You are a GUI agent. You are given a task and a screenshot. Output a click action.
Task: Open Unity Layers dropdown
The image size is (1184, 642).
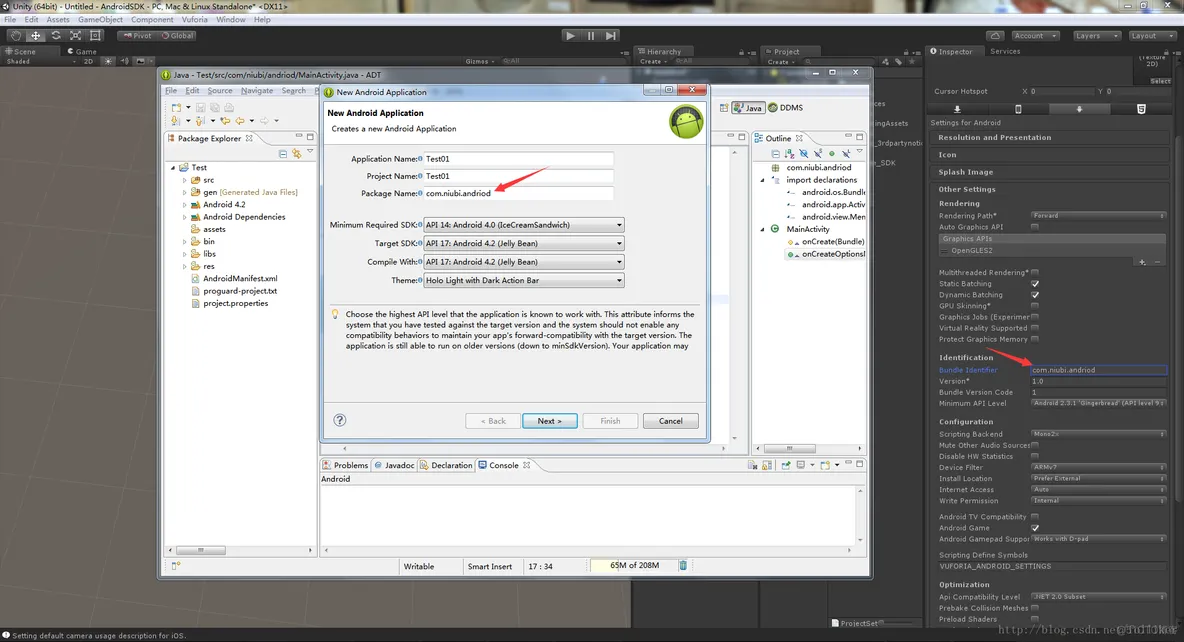point(1096,35)
